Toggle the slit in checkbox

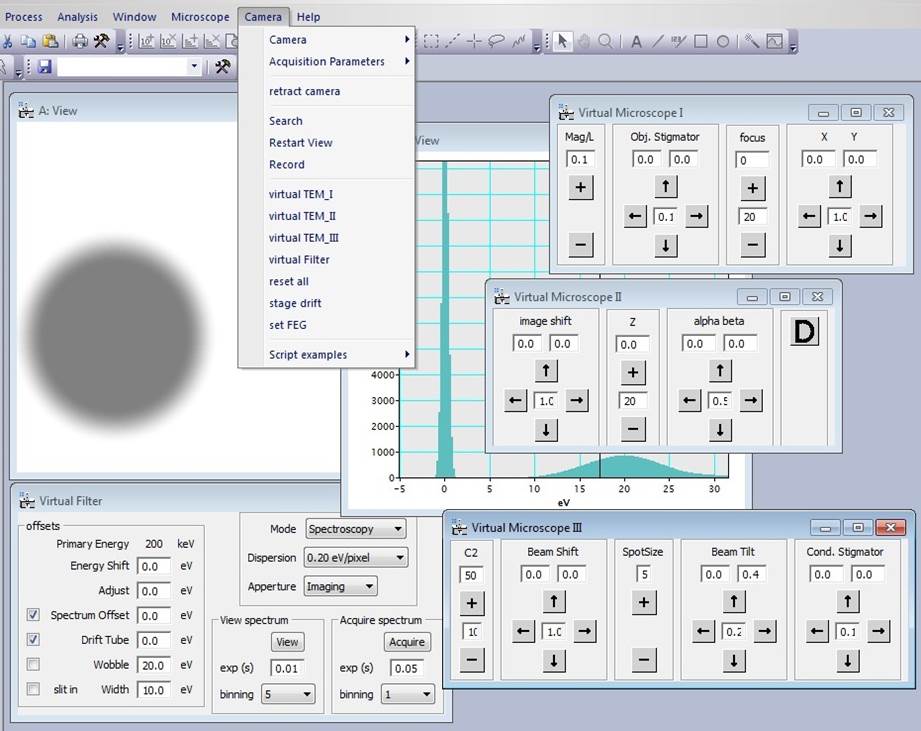33,689
